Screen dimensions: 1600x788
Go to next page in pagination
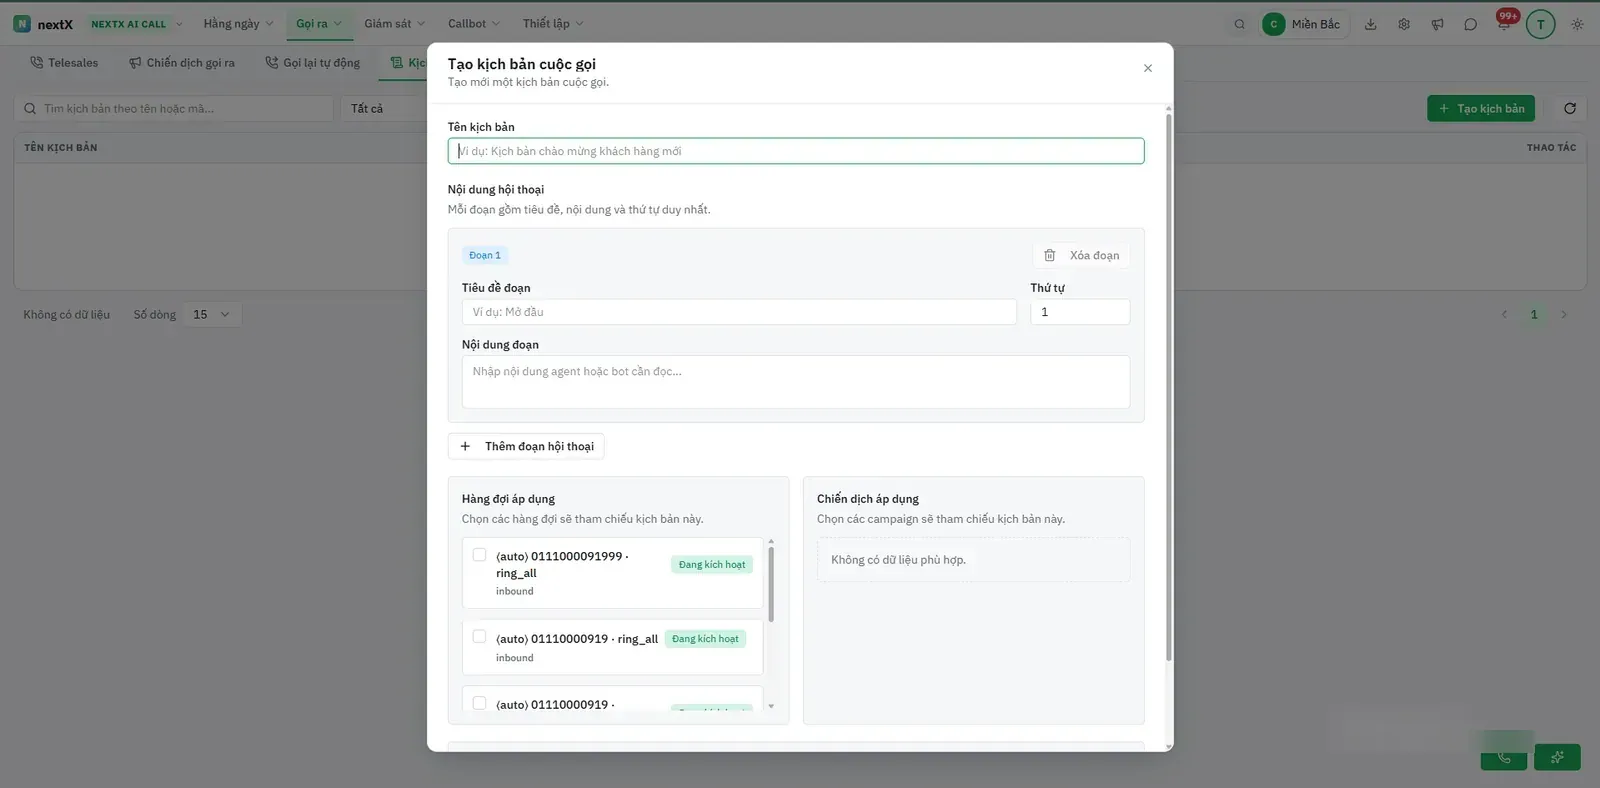pos(1564,315)
